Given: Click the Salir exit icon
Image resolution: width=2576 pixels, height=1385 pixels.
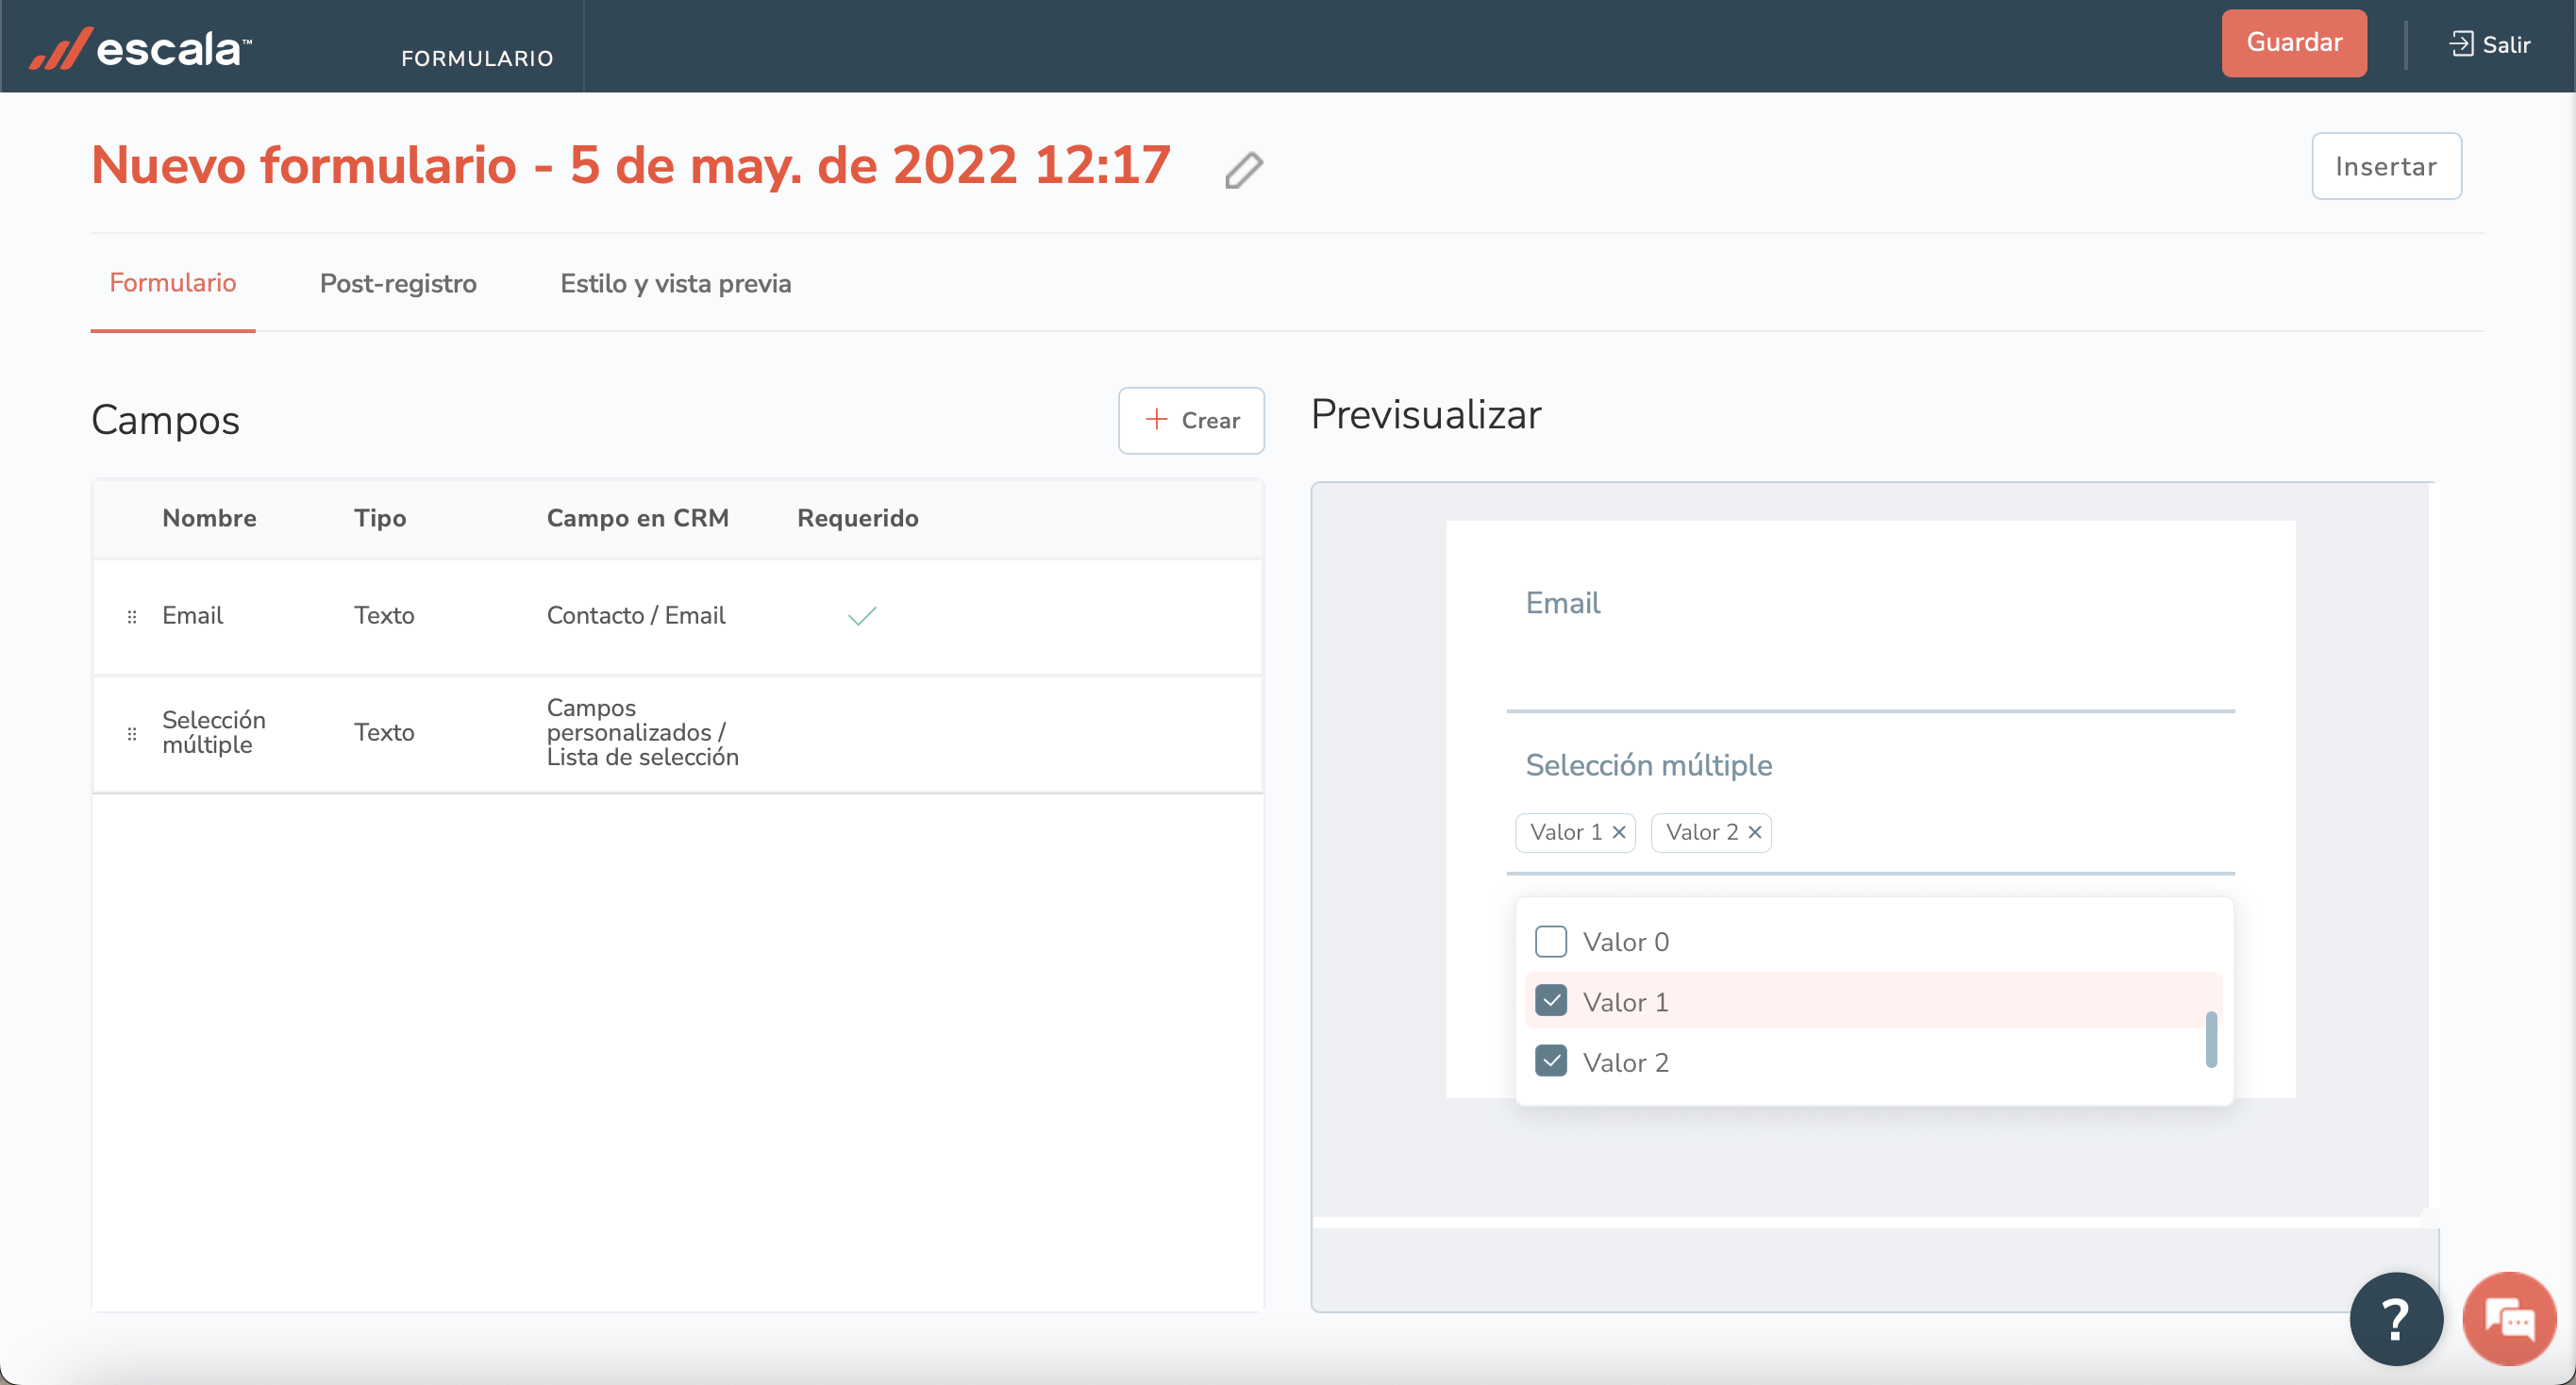Looking at the screenshot, I should coord(2461,44).
